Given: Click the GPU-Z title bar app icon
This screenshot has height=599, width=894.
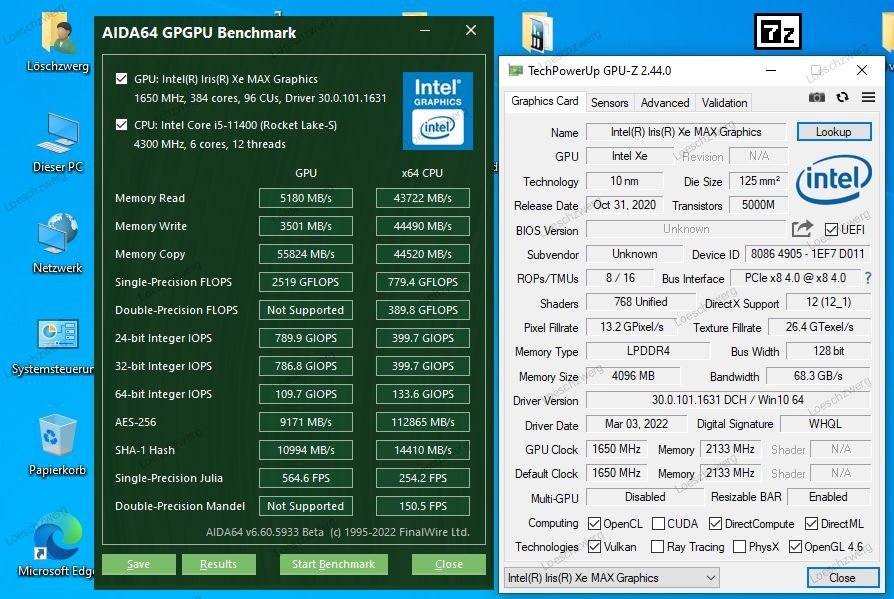Looking at the screenshot, I should coord(515,71).
